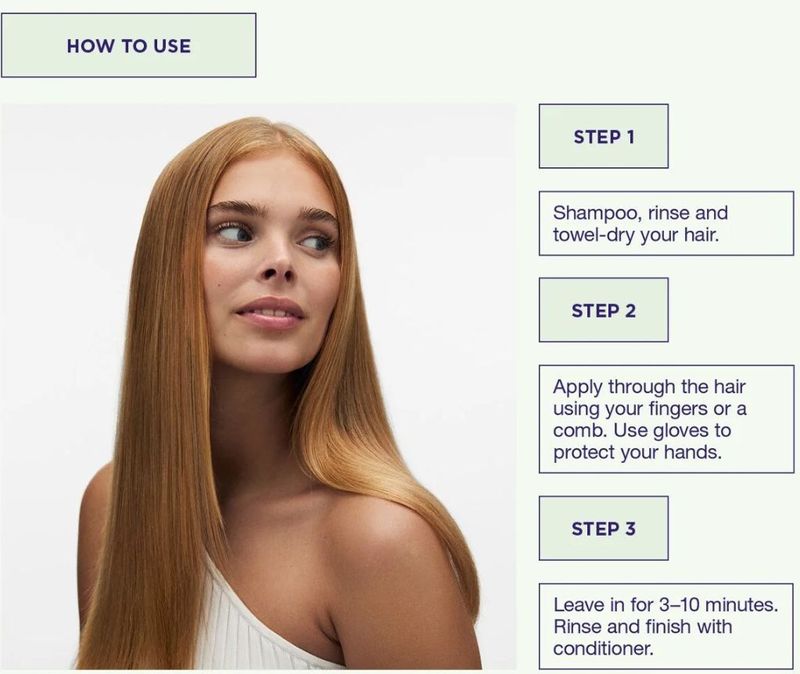Select the STEP 2 label box

click(x=604, y=310)
